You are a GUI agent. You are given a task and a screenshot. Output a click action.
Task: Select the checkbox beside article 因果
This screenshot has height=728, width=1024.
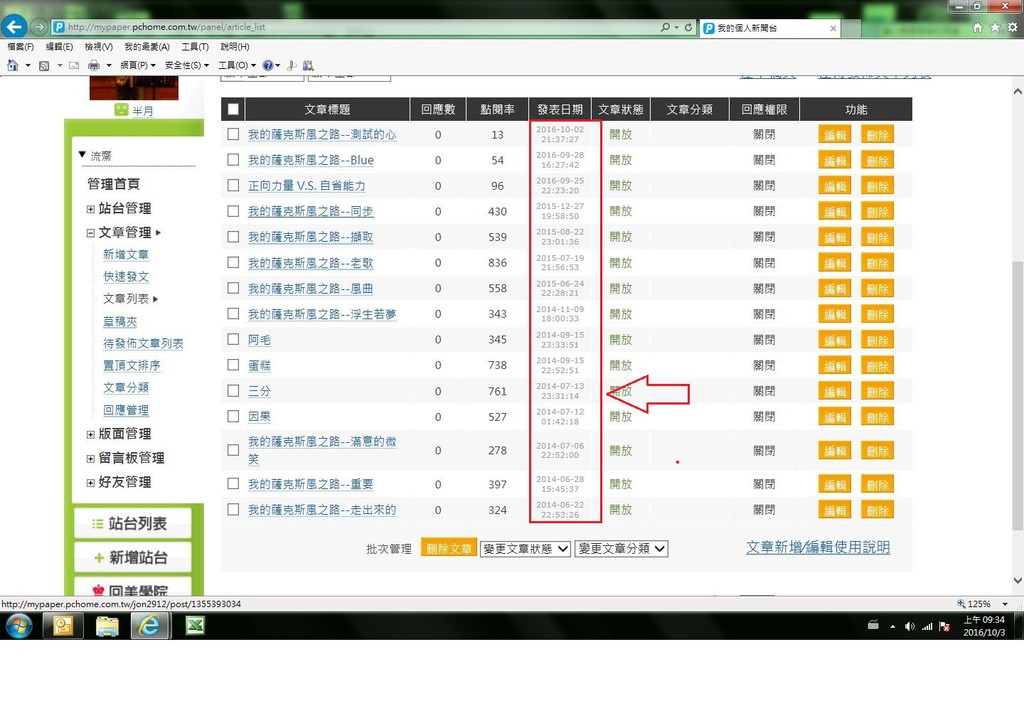point(233,416)
